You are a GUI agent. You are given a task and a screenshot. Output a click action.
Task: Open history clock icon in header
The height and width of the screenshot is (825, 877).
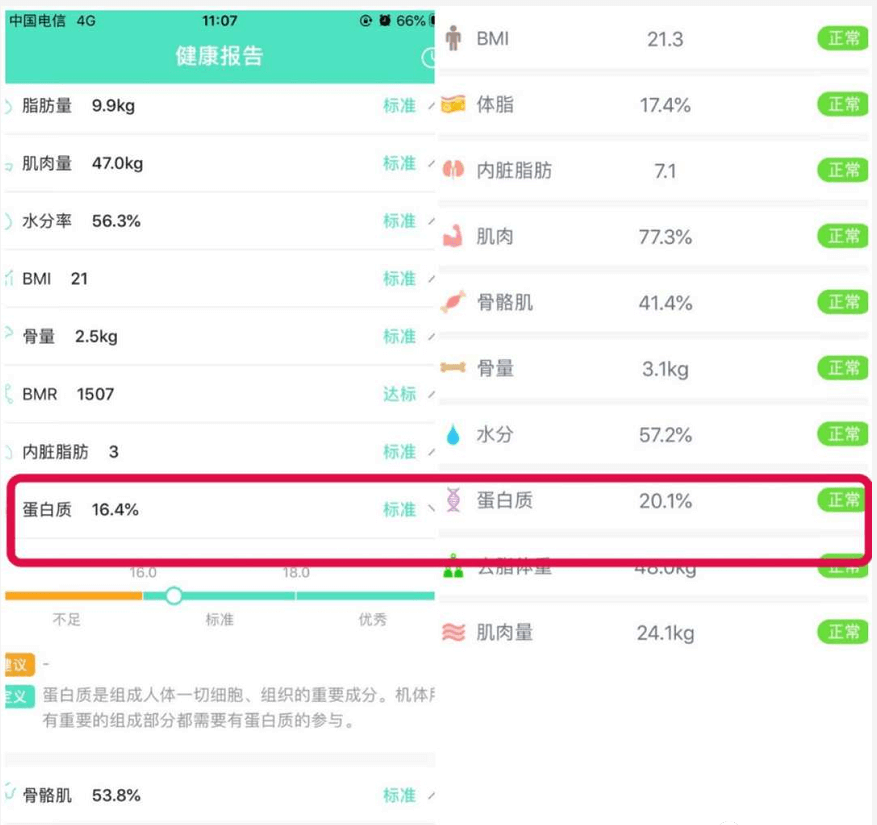[430, 57]
